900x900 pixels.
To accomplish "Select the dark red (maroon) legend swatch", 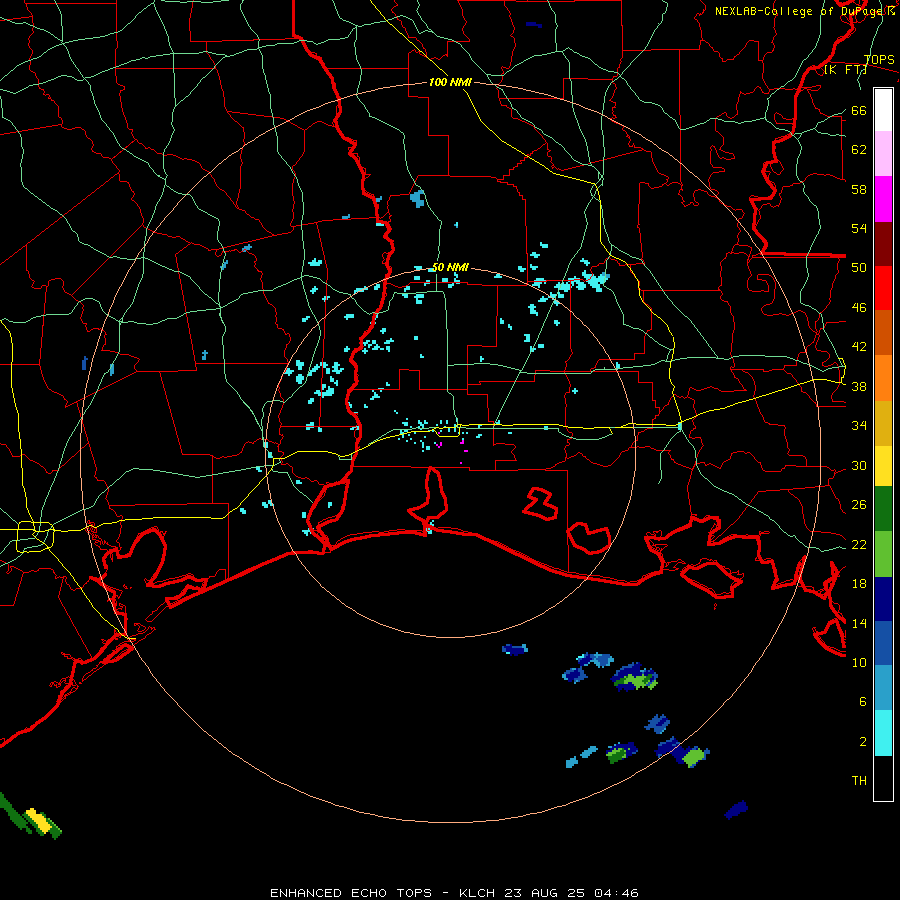I will click(883, 244).
